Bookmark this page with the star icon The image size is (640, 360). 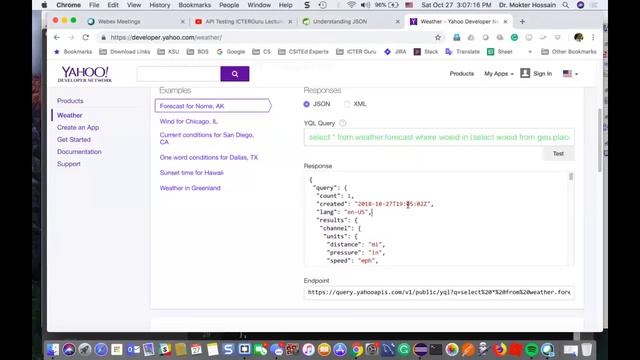pyautogui.click(x=438, y=38)
